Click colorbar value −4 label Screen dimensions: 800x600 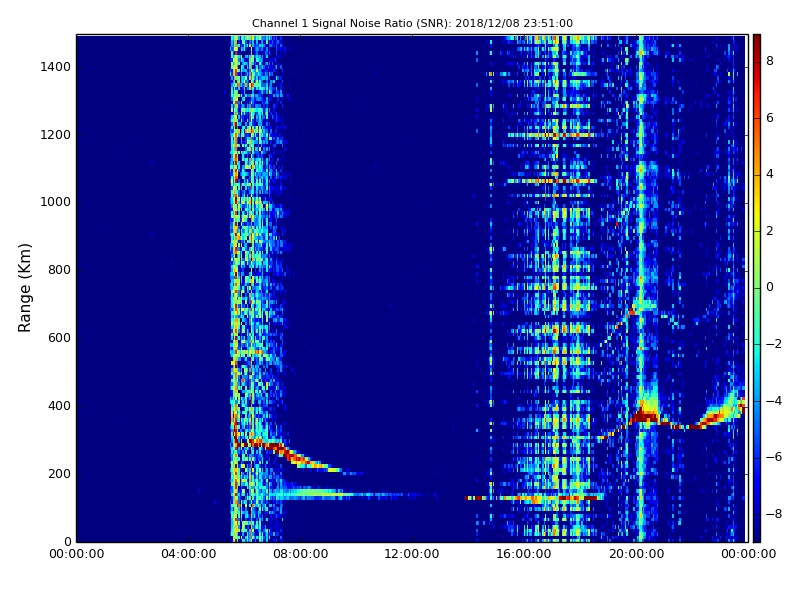pos(774,401)
